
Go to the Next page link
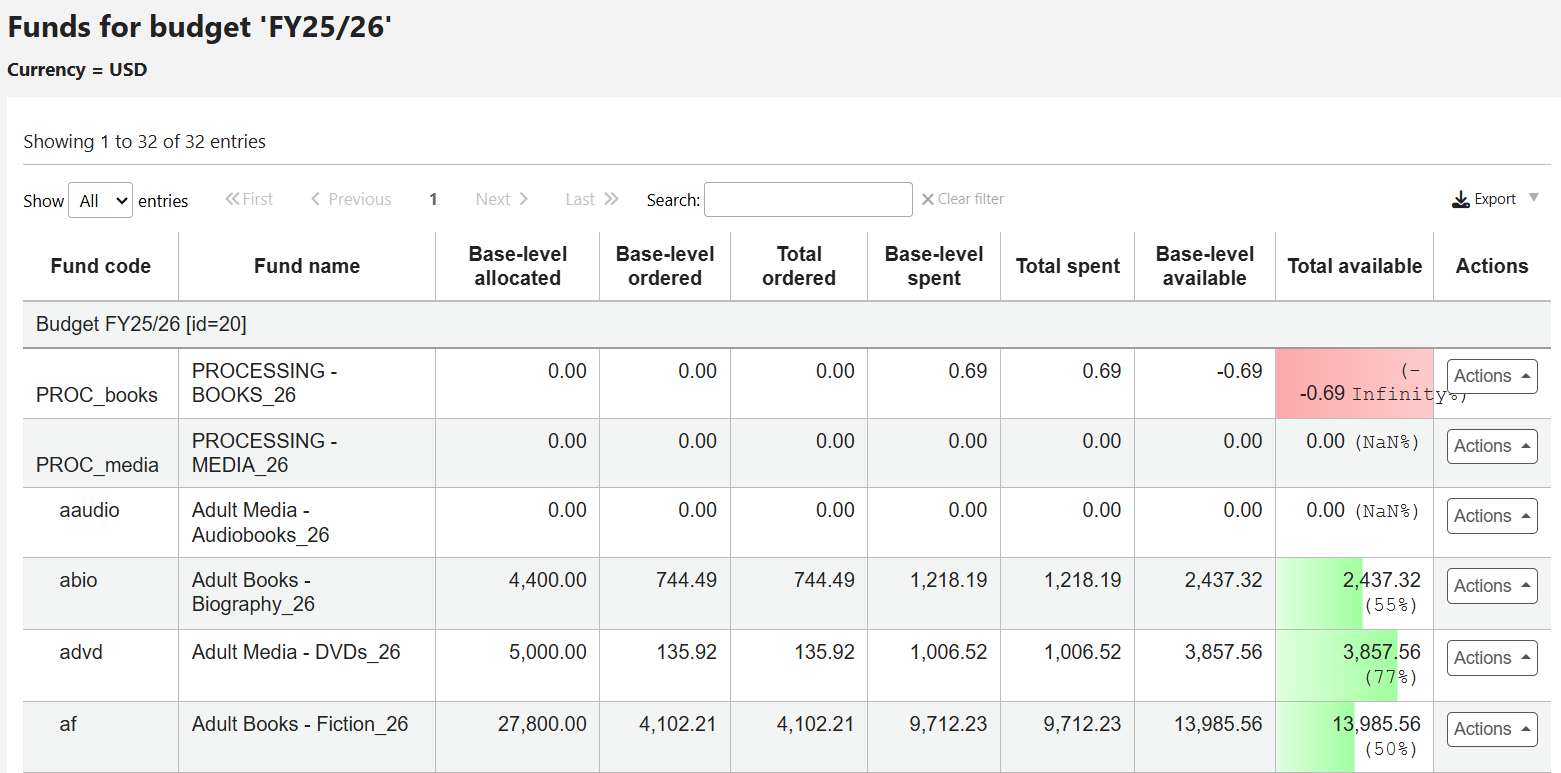pyautogui.click(x=501, y=200)
